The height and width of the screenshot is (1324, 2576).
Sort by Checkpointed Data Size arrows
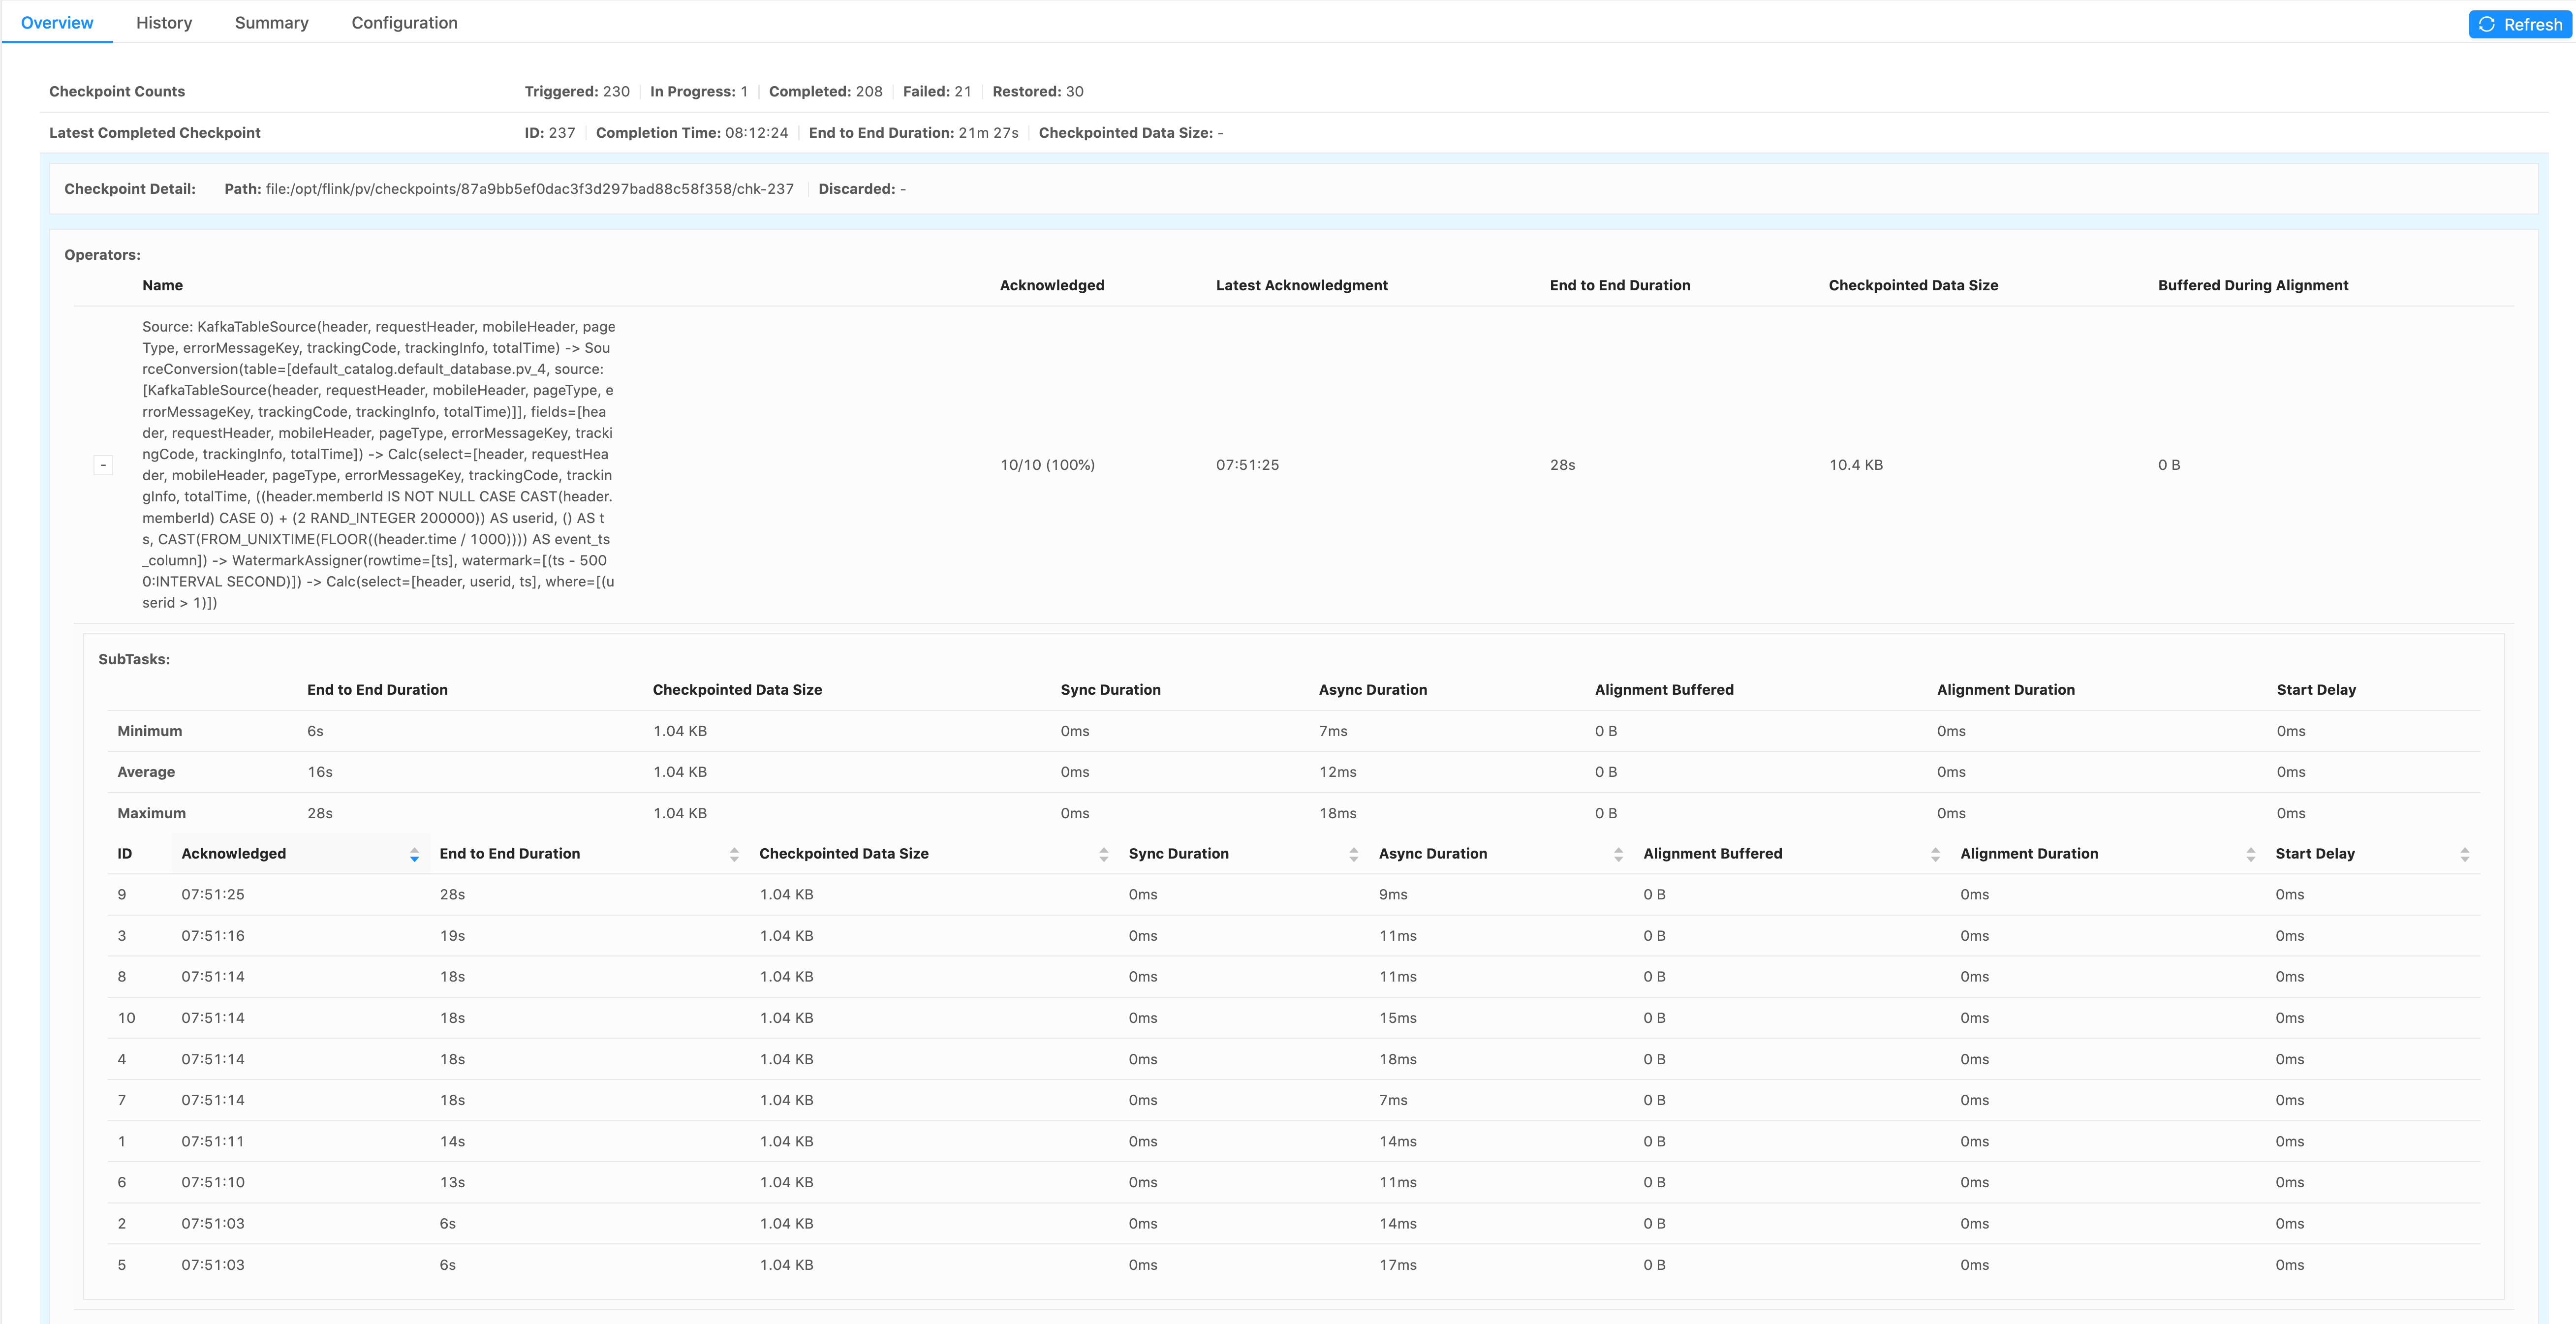[1103, 854]
